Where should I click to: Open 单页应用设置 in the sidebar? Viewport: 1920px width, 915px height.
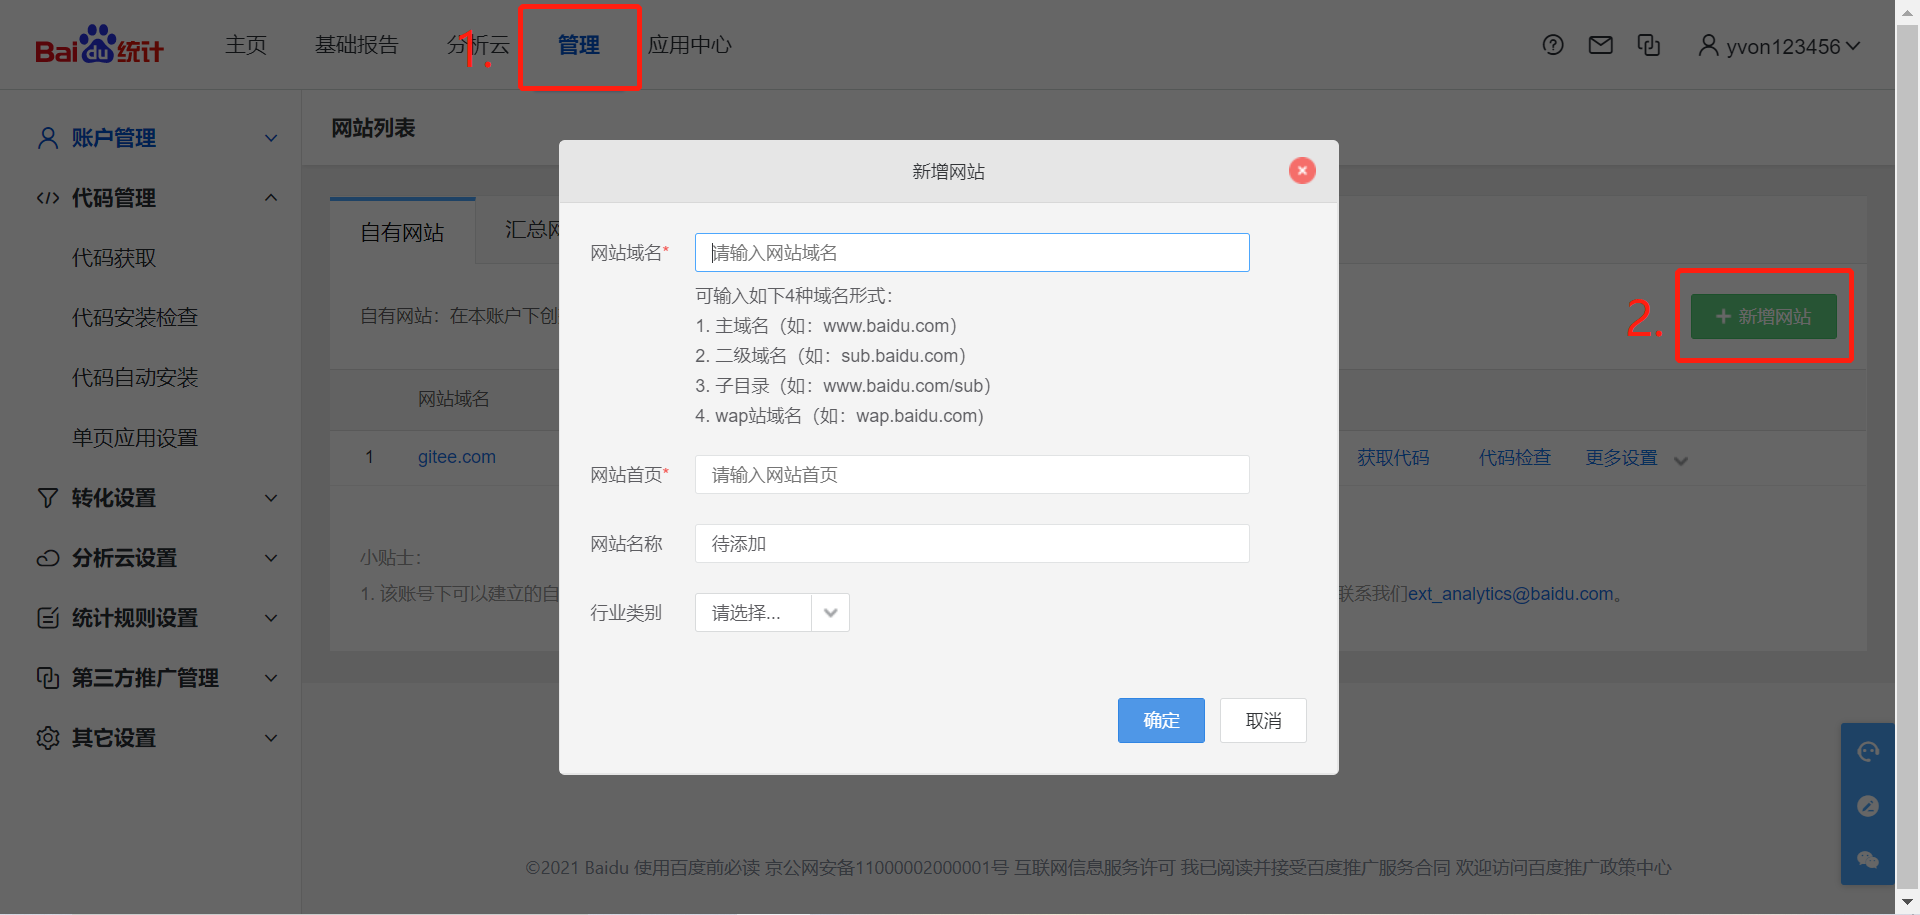135,438
